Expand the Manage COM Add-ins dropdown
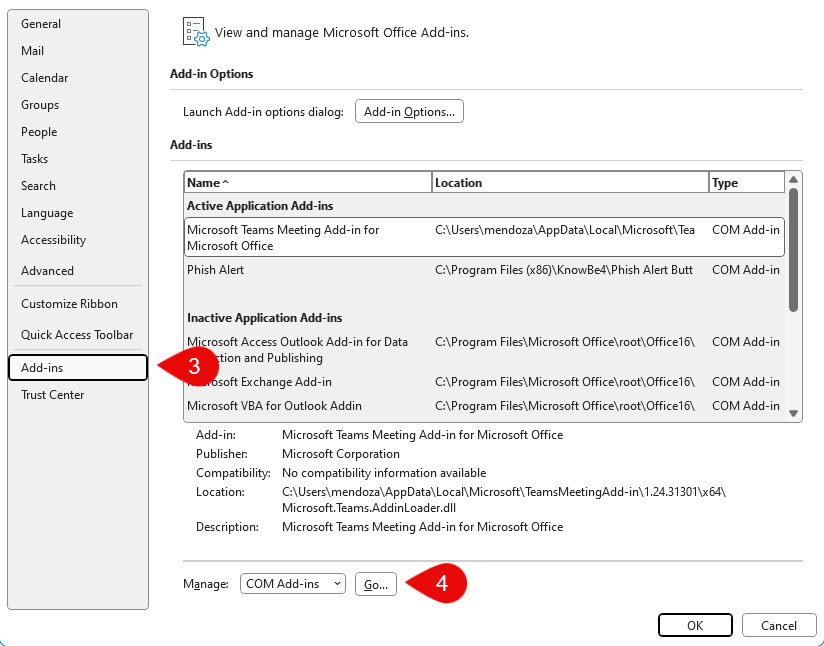This screenshot has width=824, height=646. coord(293,584)
